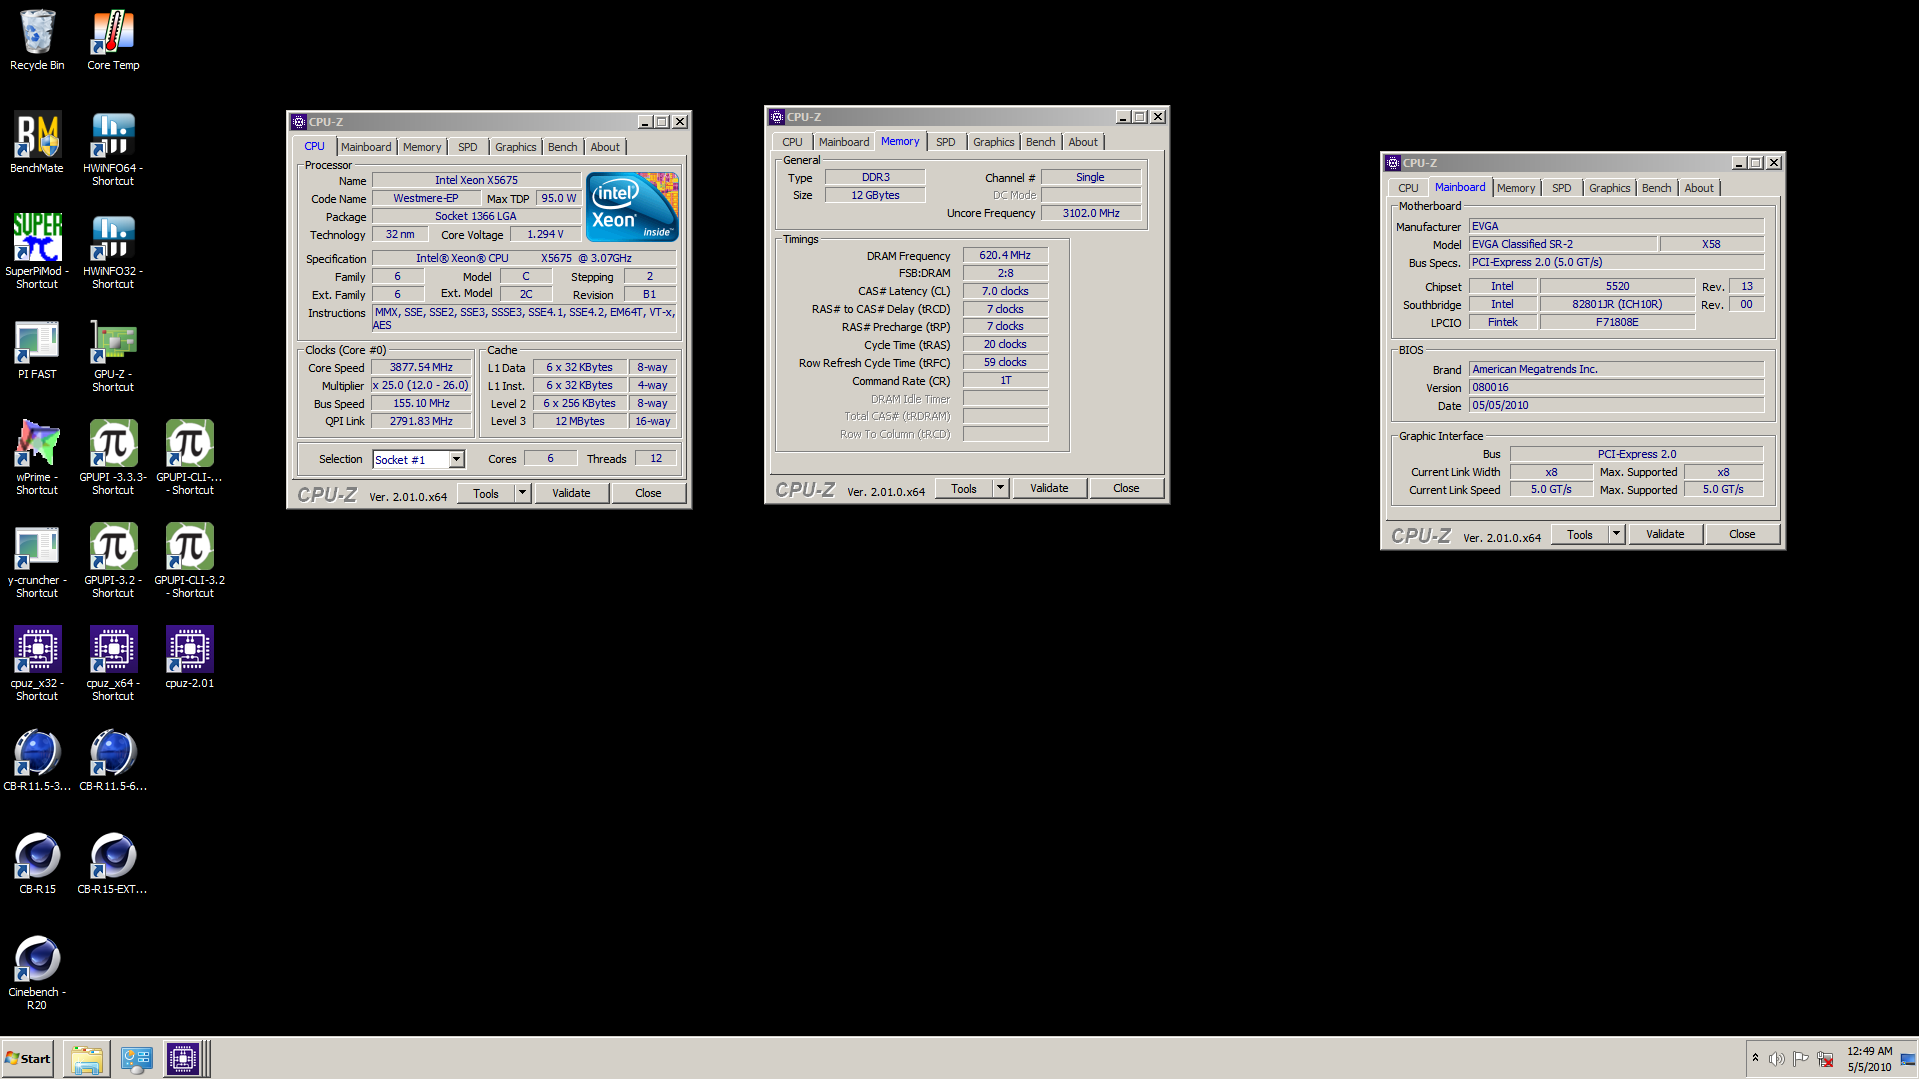
Task: Open PI FAST desktop icon
Action: point(37,349)
